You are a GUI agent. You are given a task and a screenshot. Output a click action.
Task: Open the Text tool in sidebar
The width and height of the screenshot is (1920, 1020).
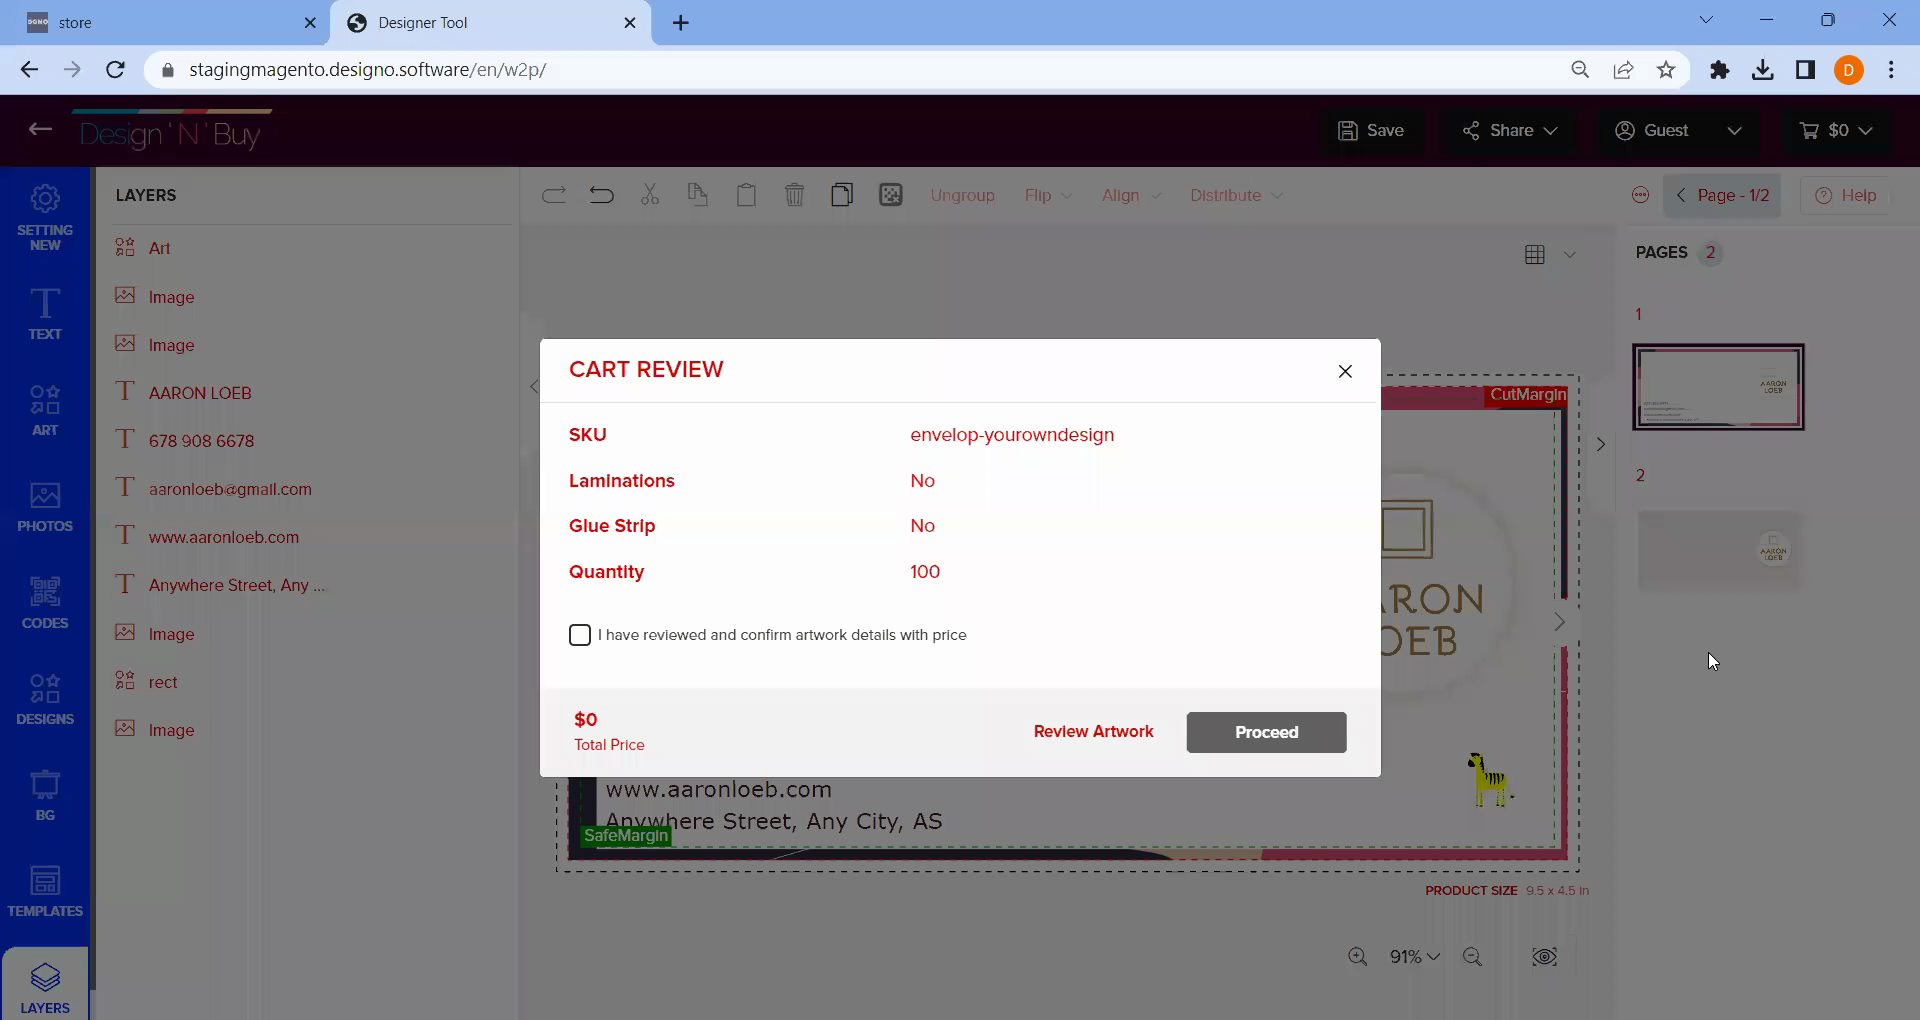45,314
